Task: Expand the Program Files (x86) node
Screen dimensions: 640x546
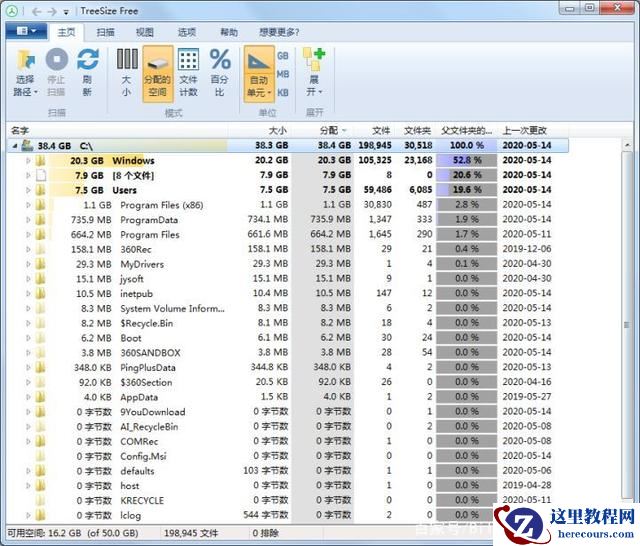Action: point(28,205)
